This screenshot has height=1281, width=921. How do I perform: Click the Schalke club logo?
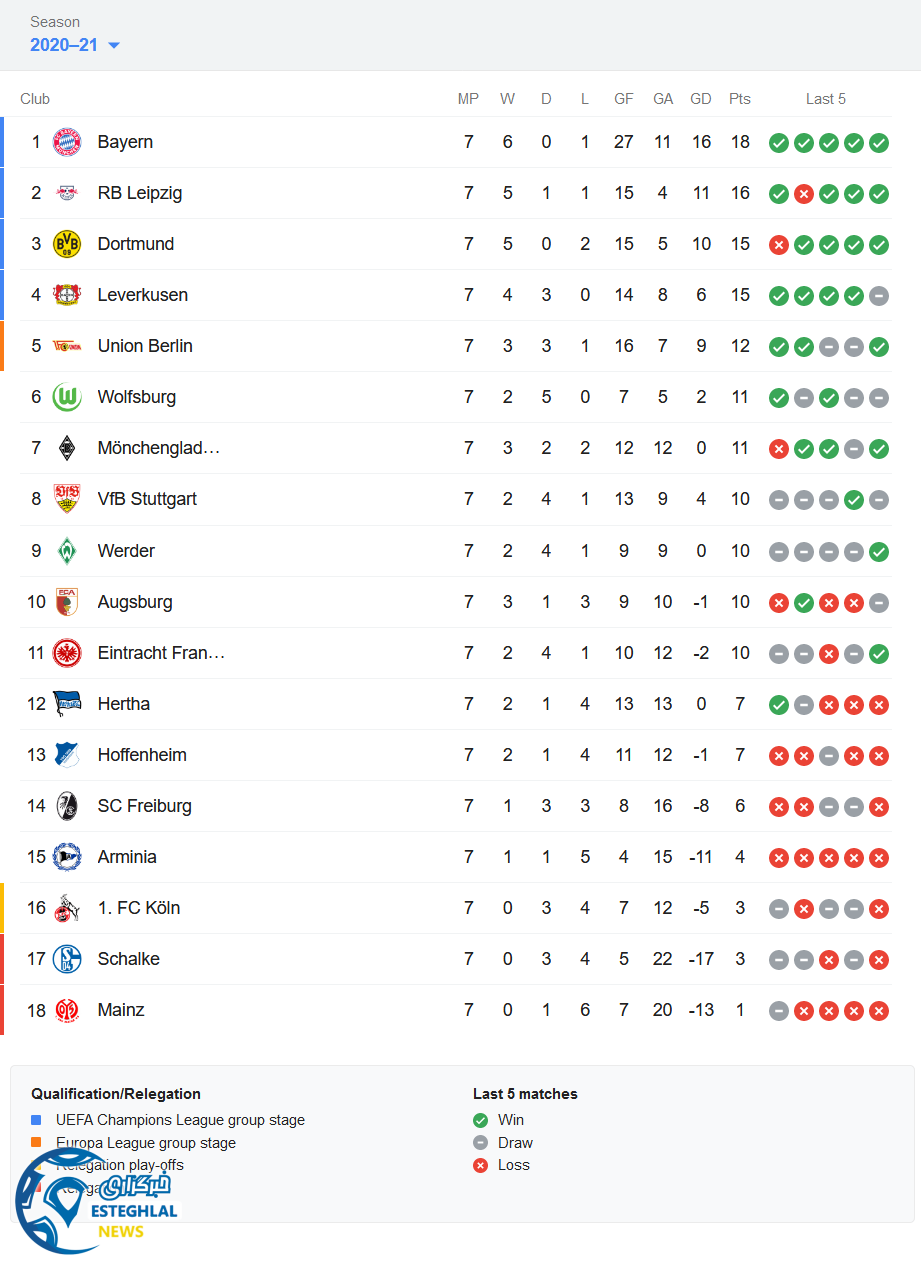[67, 959]
